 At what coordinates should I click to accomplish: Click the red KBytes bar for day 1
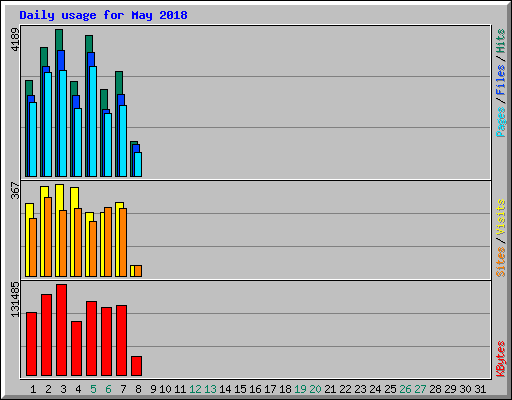tap(31, 344)
